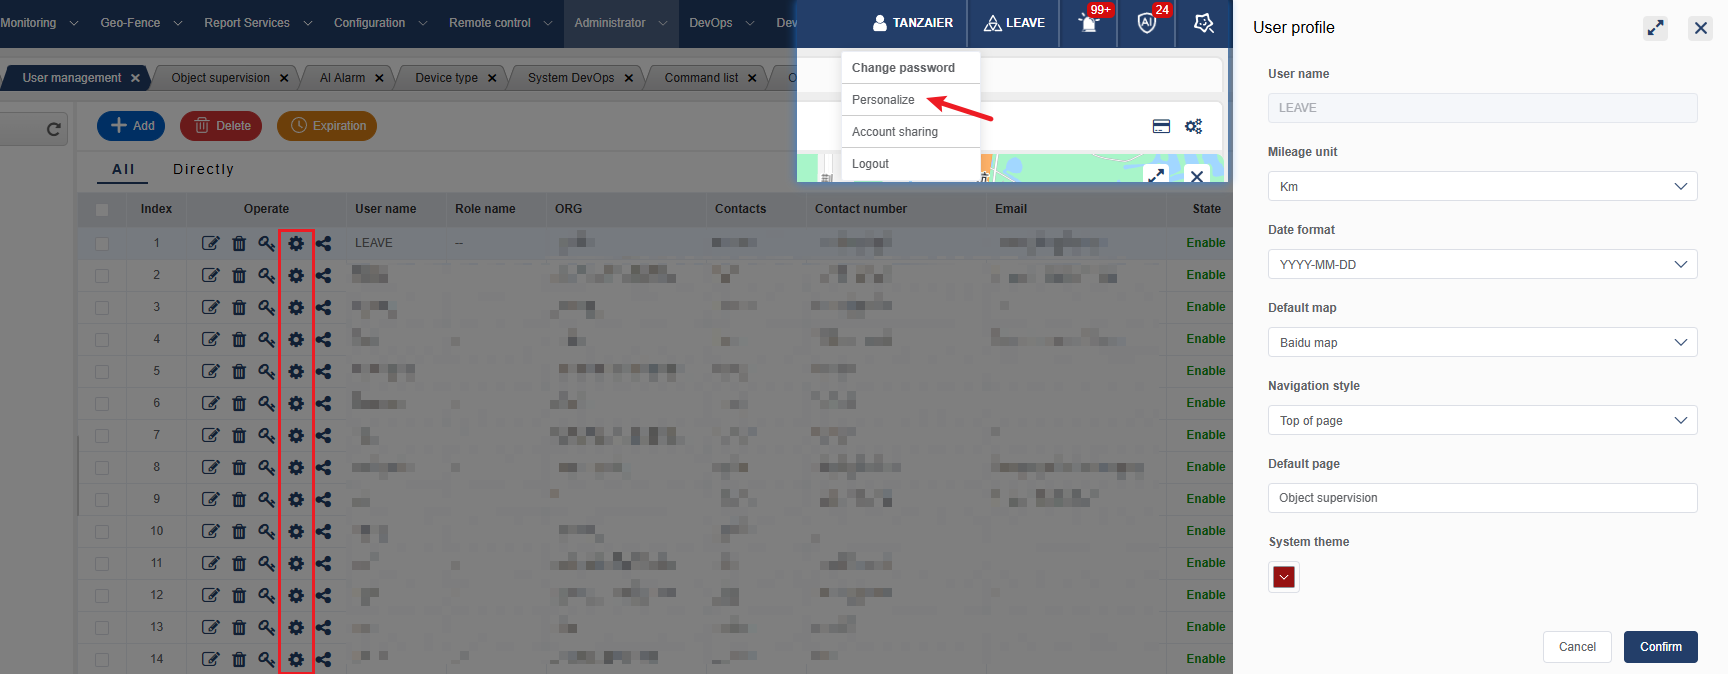Click the key icon in row 5
Image resolution: width=1728 pixels, height=674 pixels.
click(x=266, y=371)
